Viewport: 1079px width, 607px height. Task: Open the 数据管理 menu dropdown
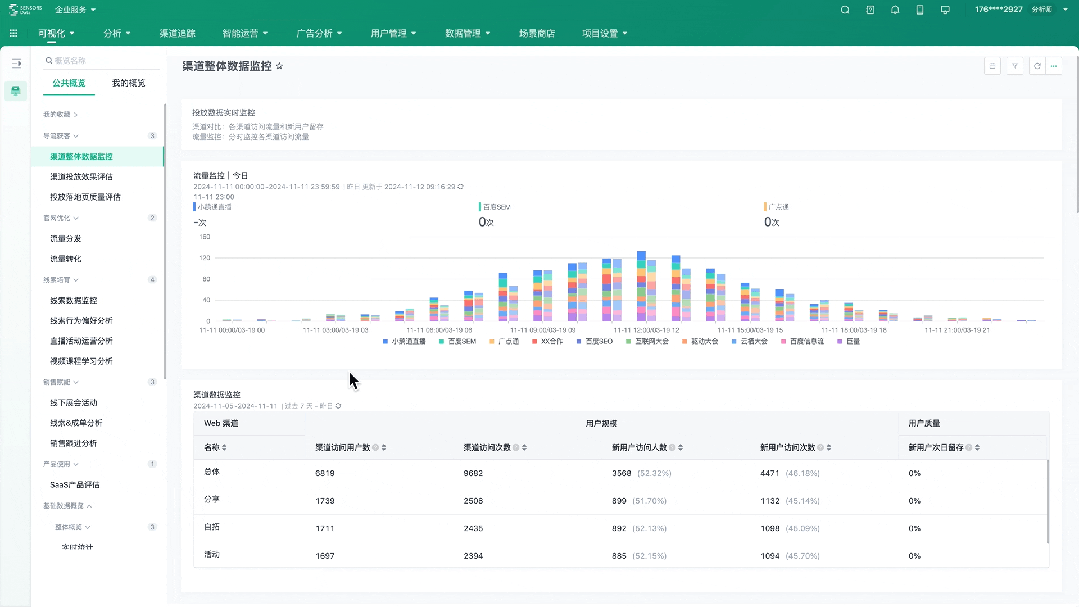(x=467, y=33)
